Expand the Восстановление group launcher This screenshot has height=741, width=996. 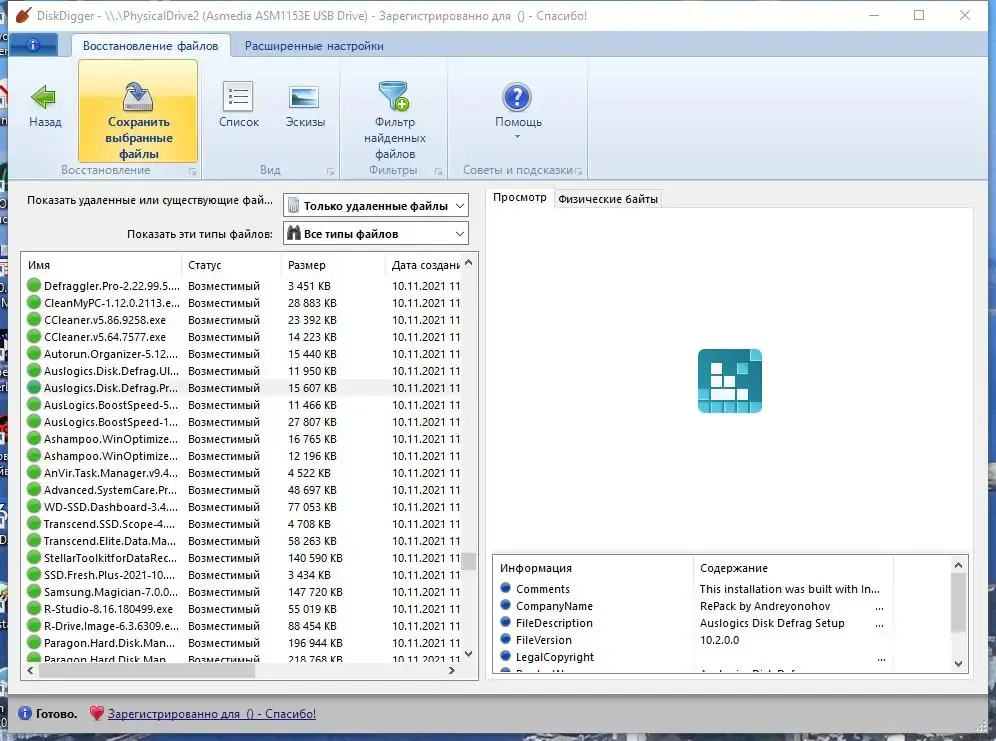tap(192, 171)
